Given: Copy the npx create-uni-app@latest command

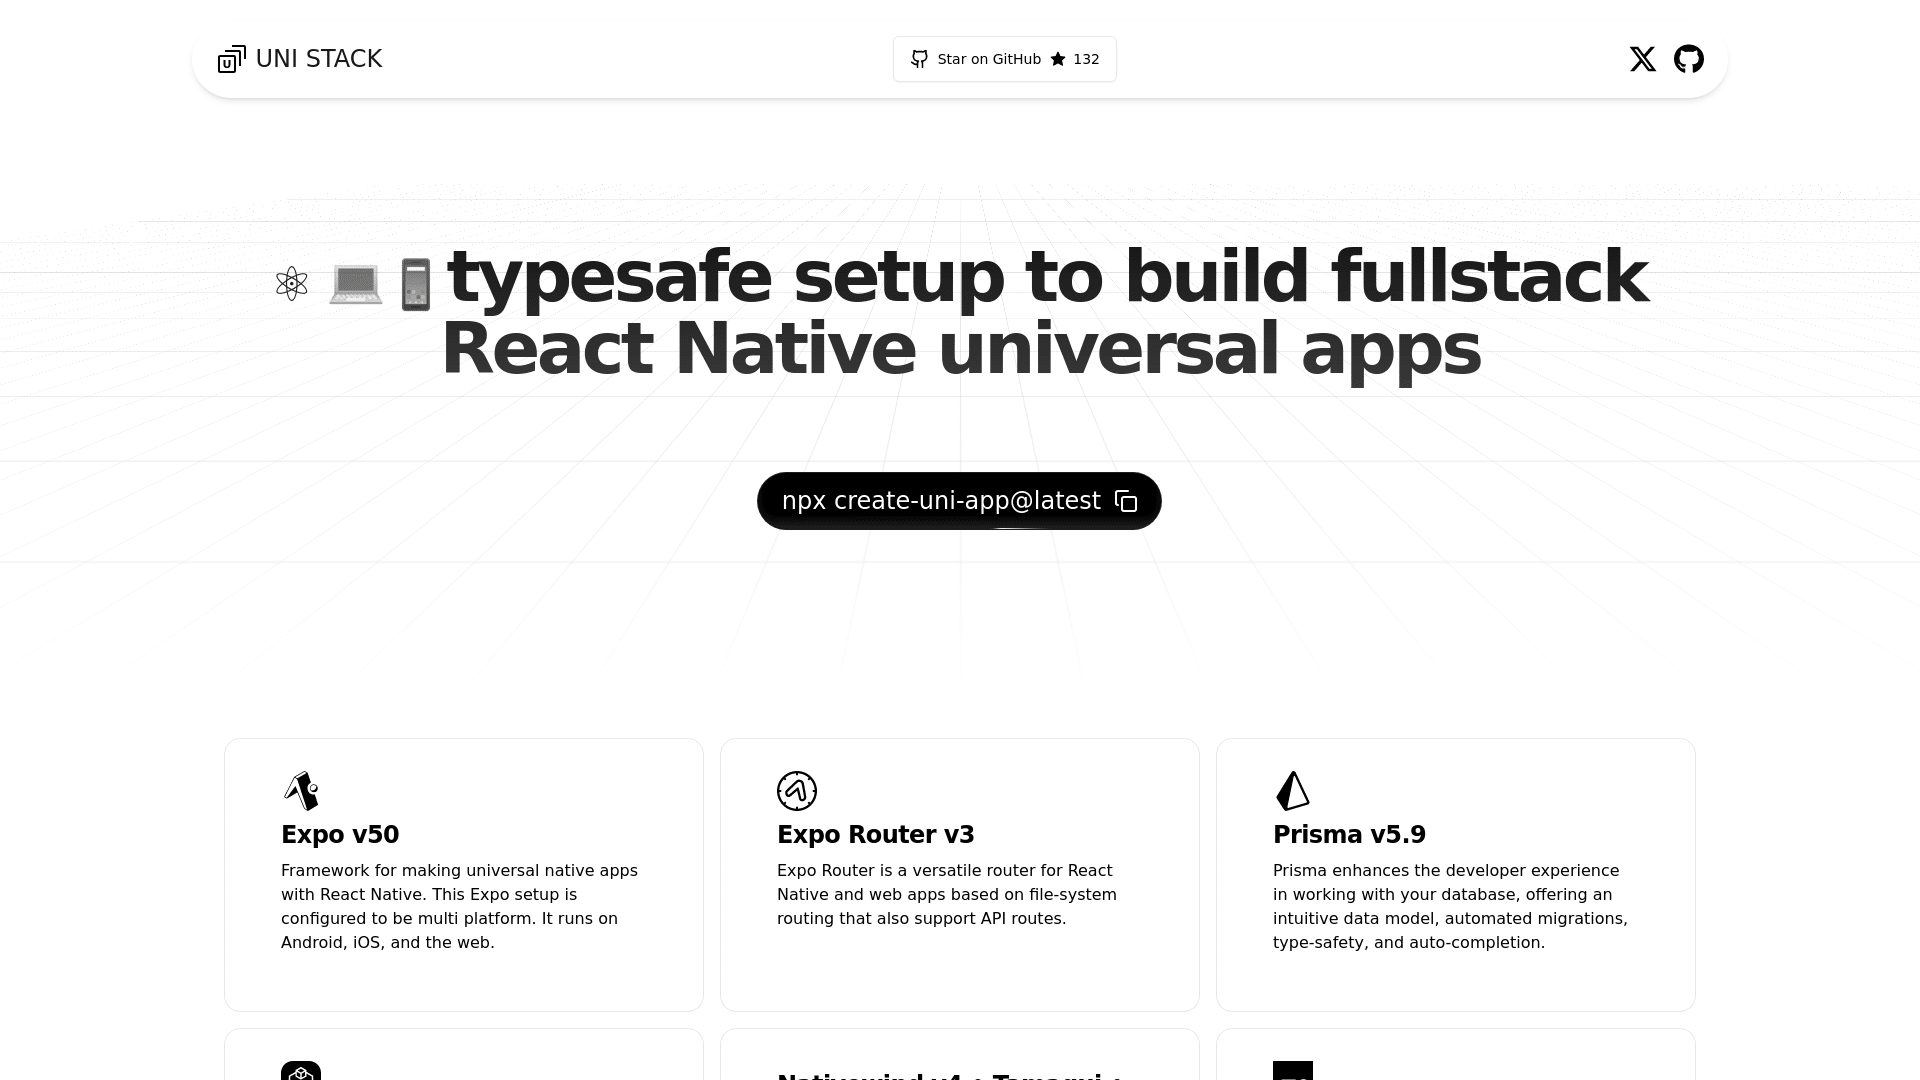Looking at the screenshot, I should click(940, 501).
